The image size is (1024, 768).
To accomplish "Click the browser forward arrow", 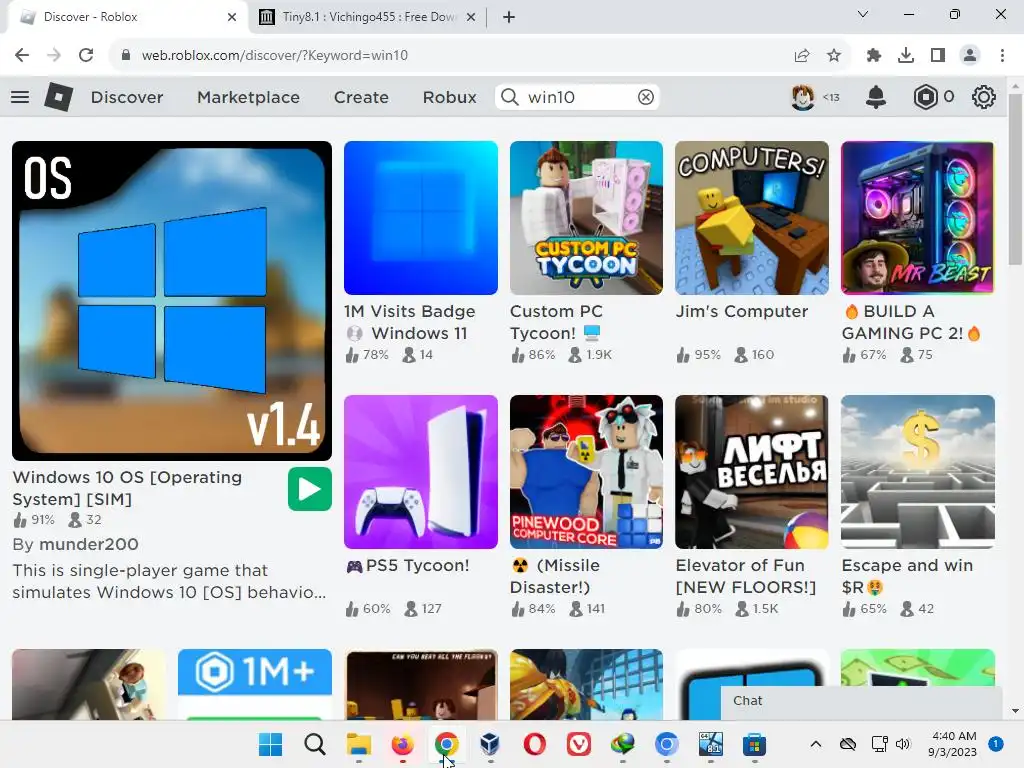I will (54, 56).
